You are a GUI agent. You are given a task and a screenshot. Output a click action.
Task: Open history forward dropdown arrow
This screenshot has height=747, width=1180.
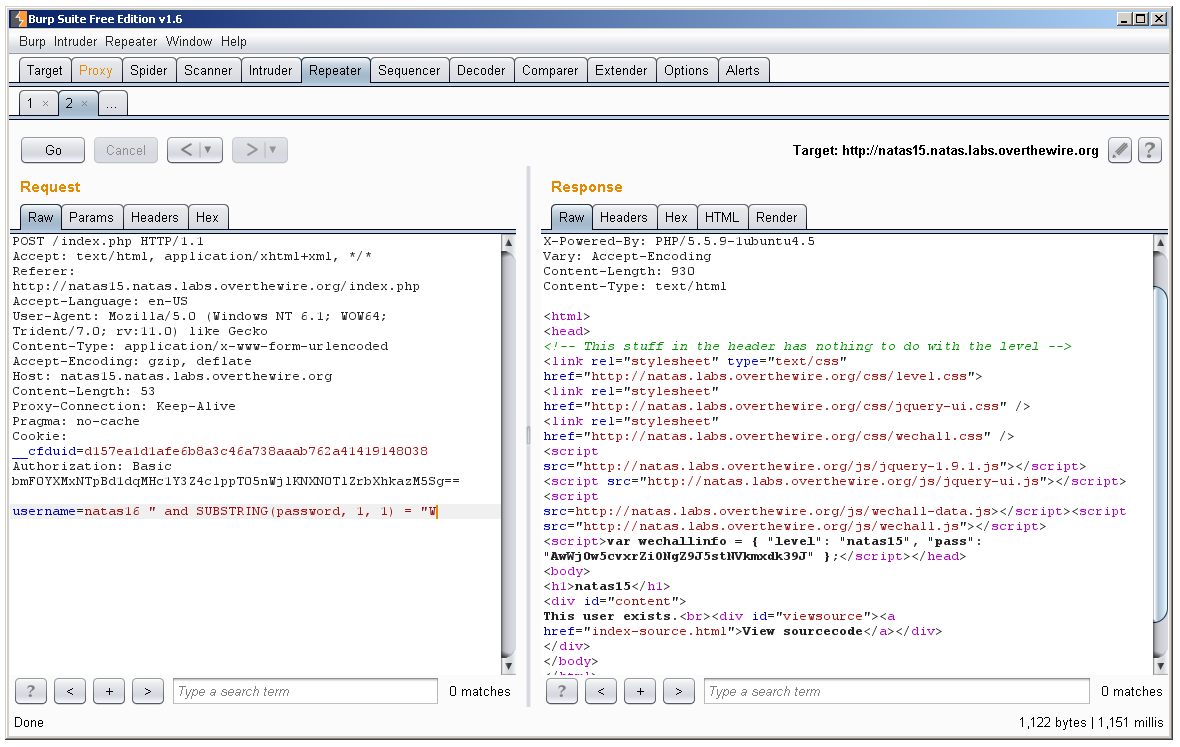pyautogui.click(x=272, y=150)
